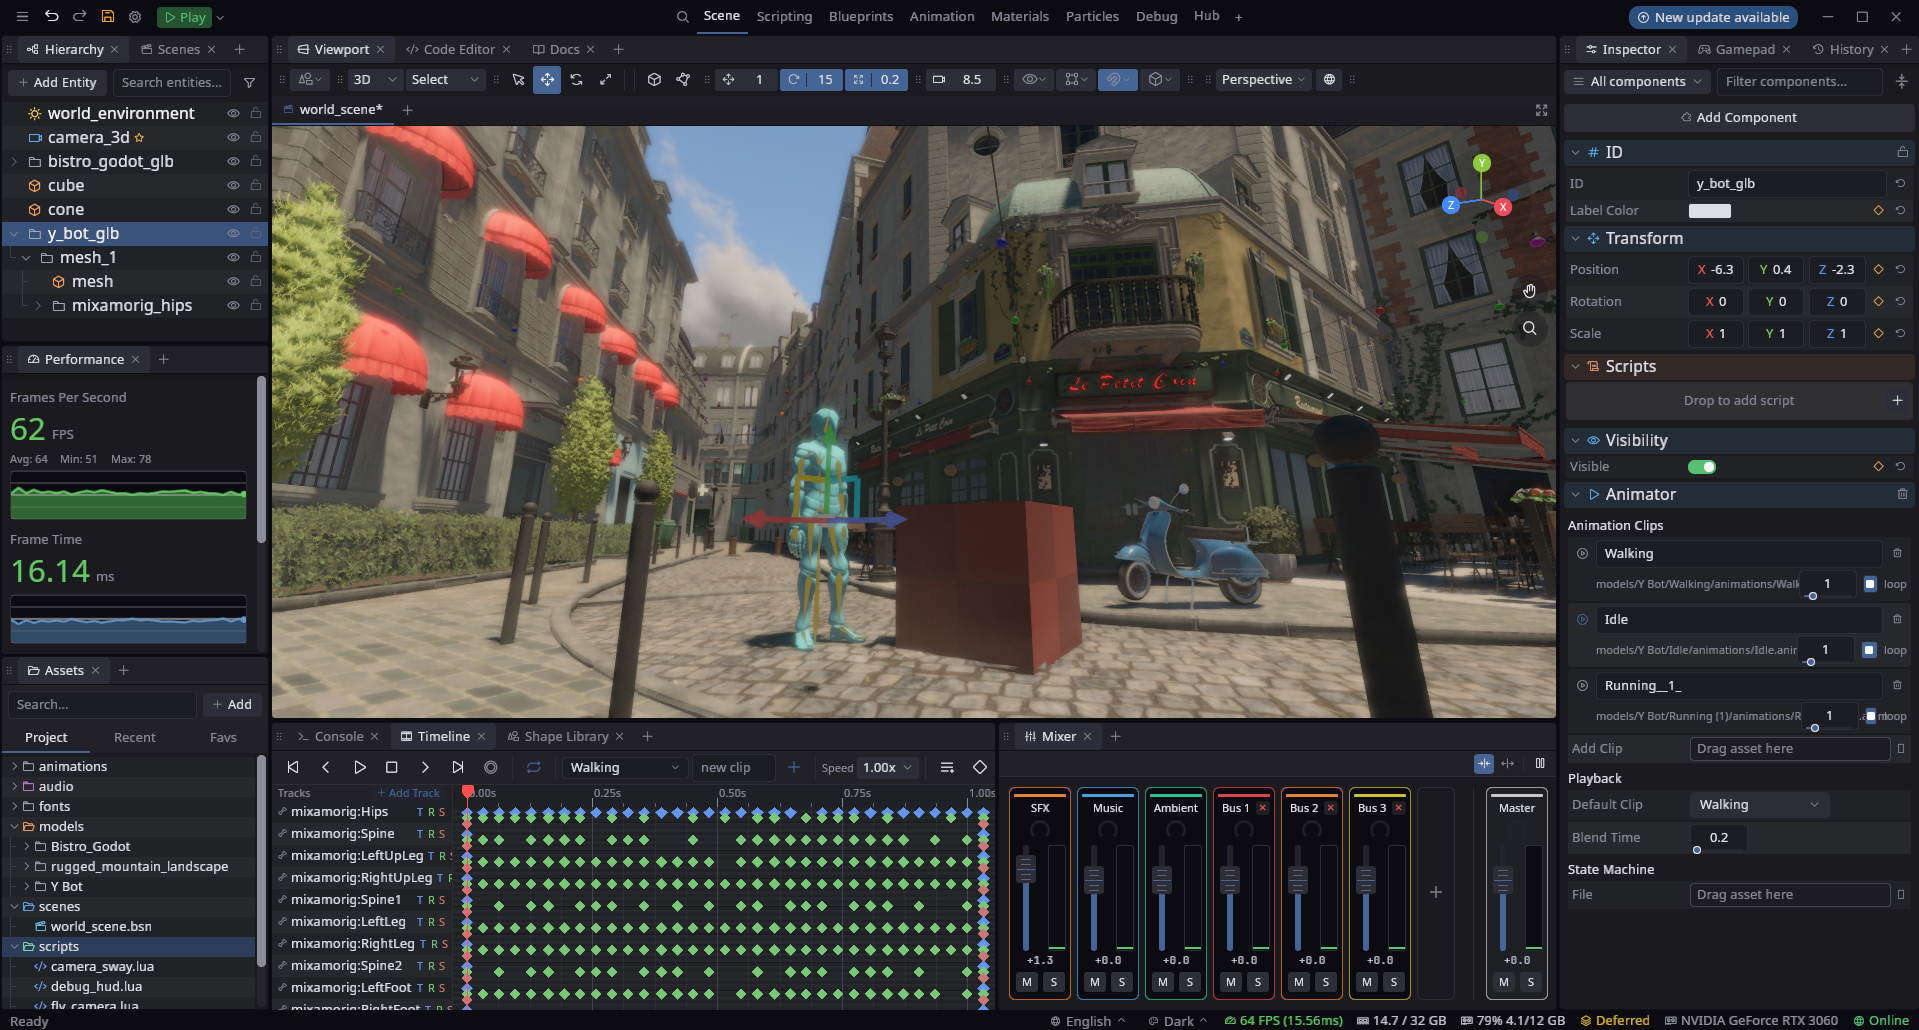Click the save icon in top bar
The height and width of the screenshot is (1030, 1919).
point(107,17)
